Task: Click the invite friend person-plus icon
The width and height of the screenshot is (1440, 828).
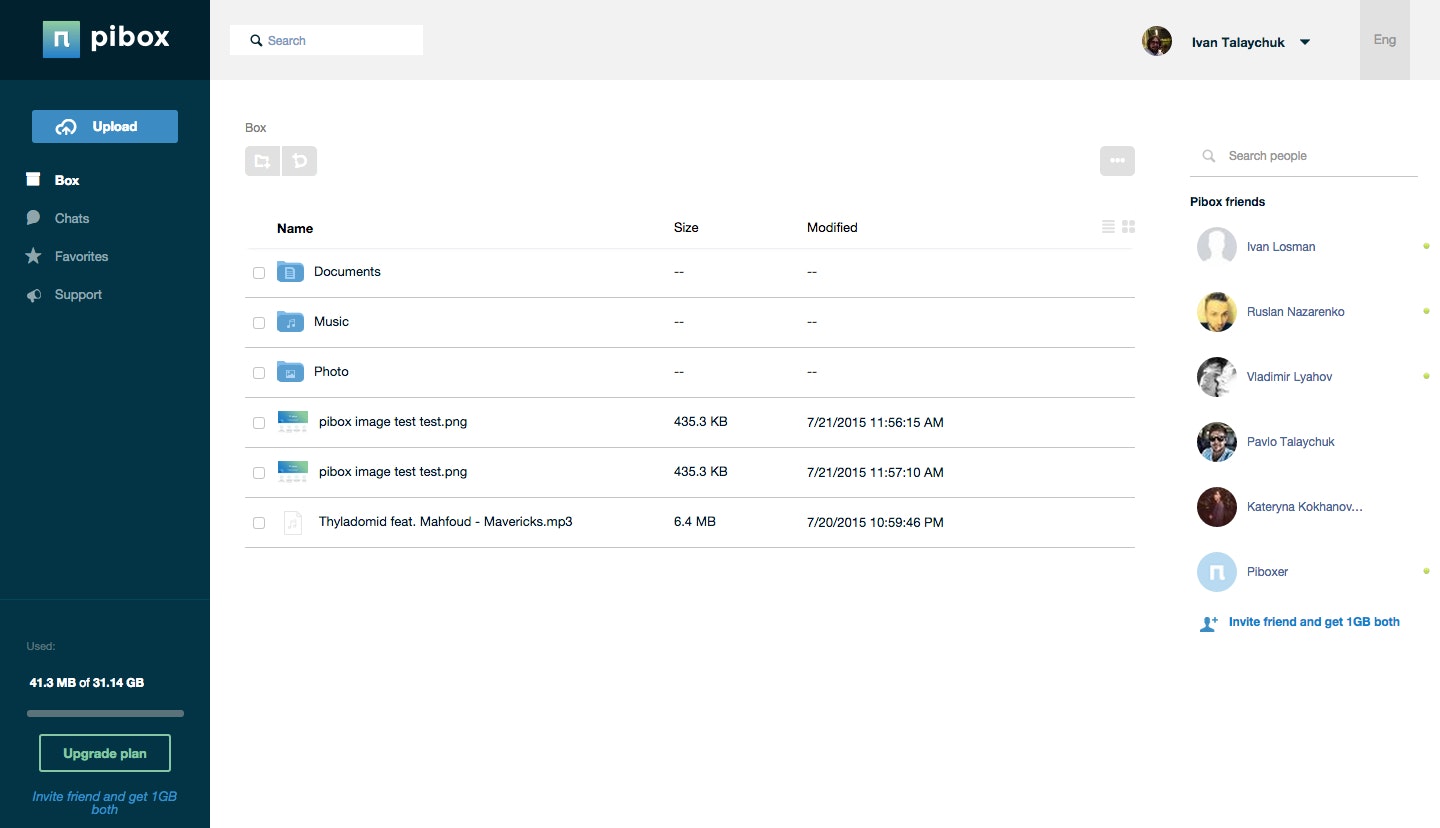Action: [1208, 623]
